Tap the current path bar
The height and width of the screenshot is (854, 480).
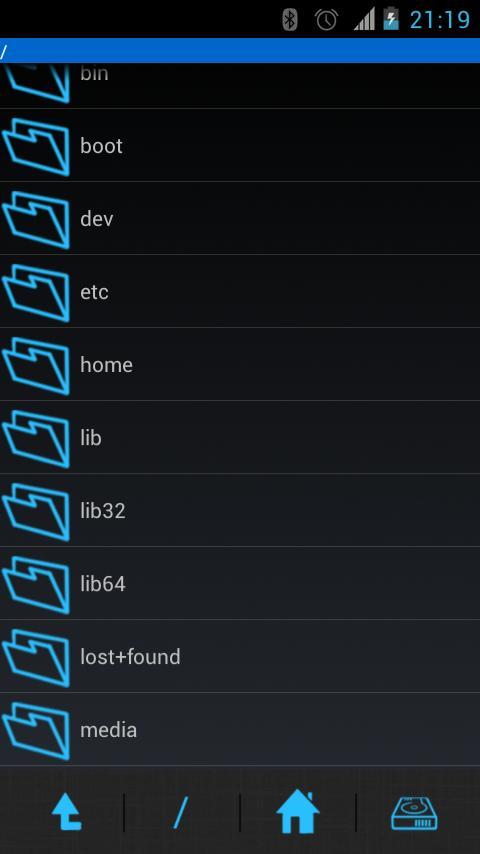pyautogui.click(x=240, y=51)
